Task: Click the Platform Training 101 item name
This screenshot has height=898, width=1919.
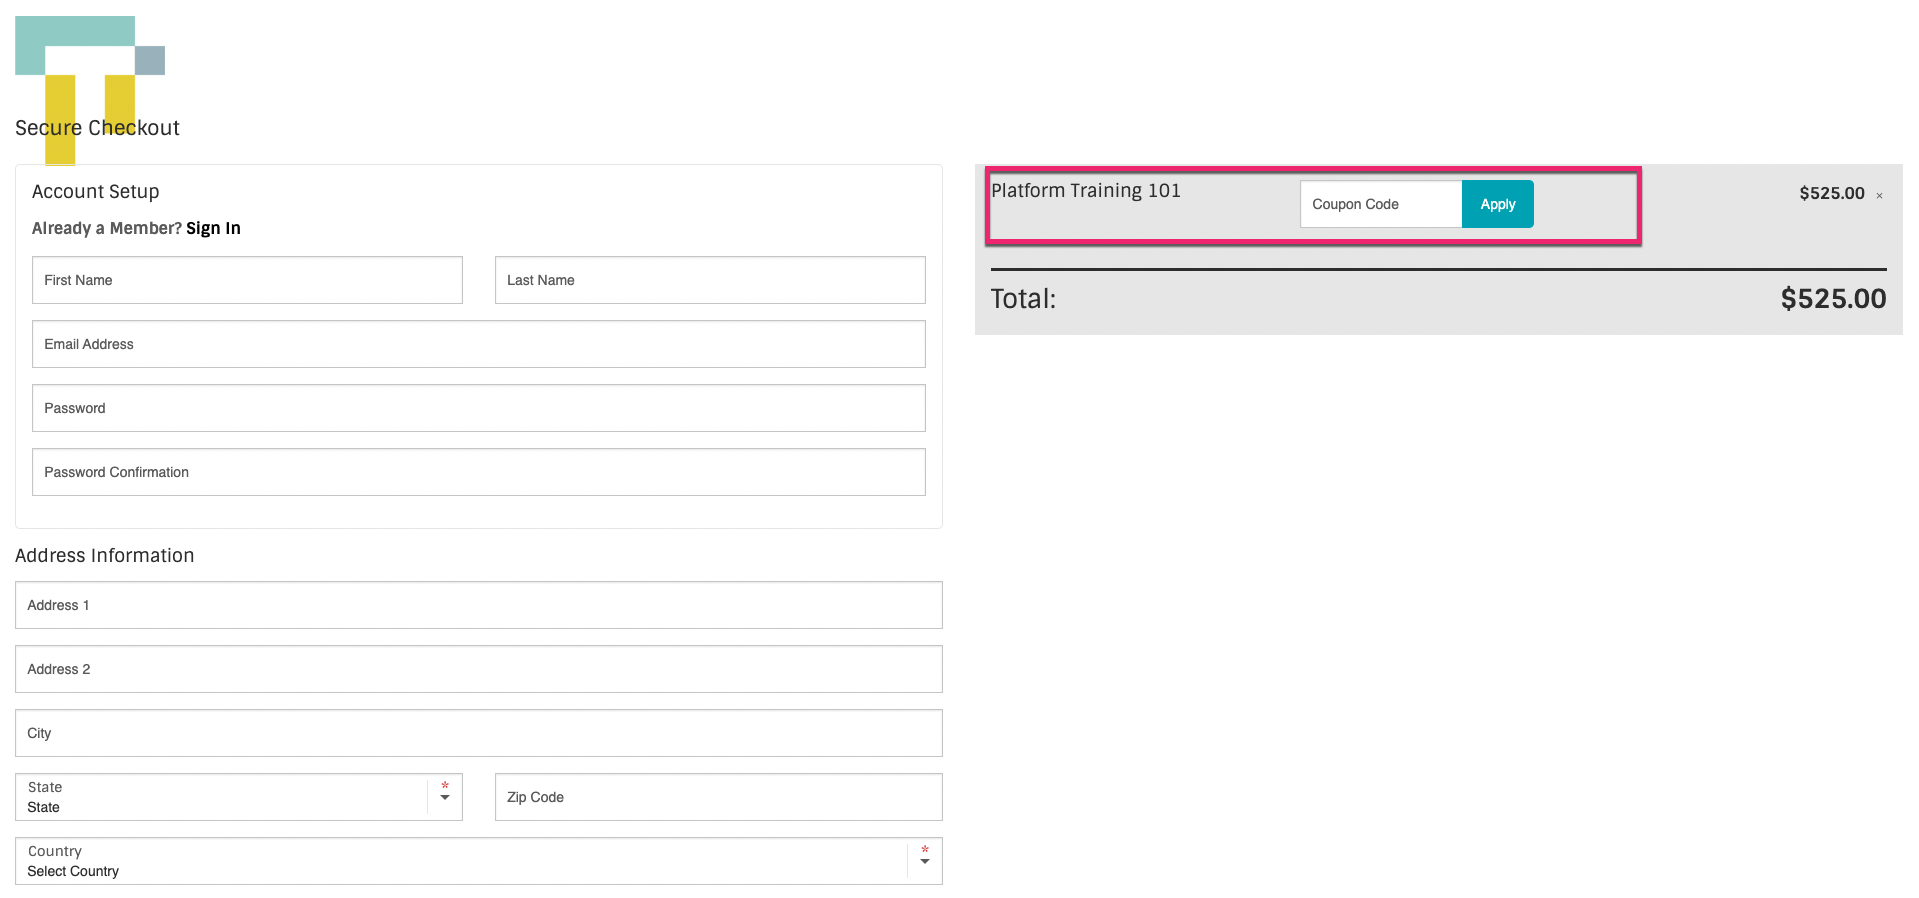Action: pos(1085,190)
